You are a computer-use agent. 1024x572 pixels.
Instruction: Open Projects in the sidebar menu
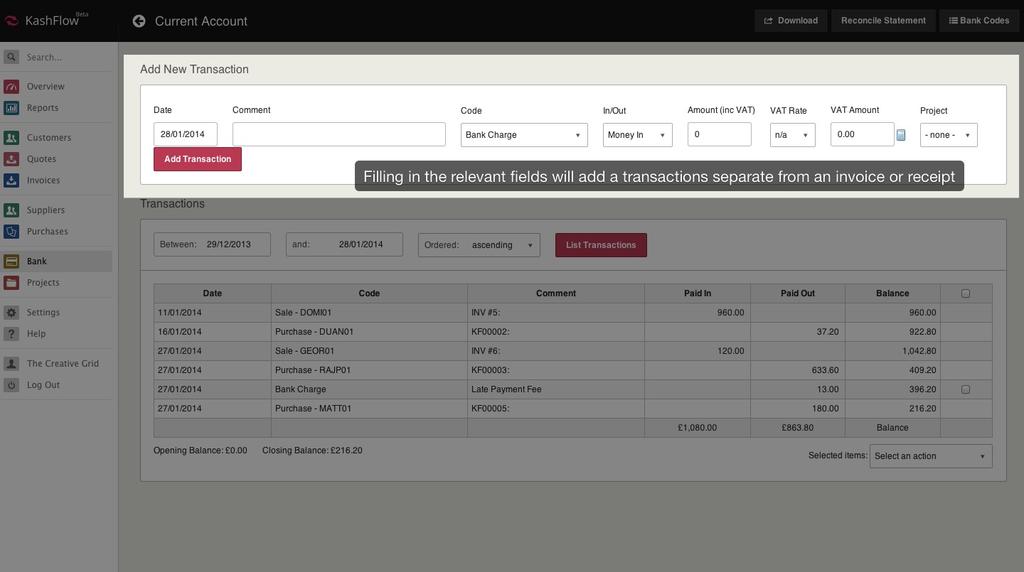pyautogui.click(x=43, y=283)
